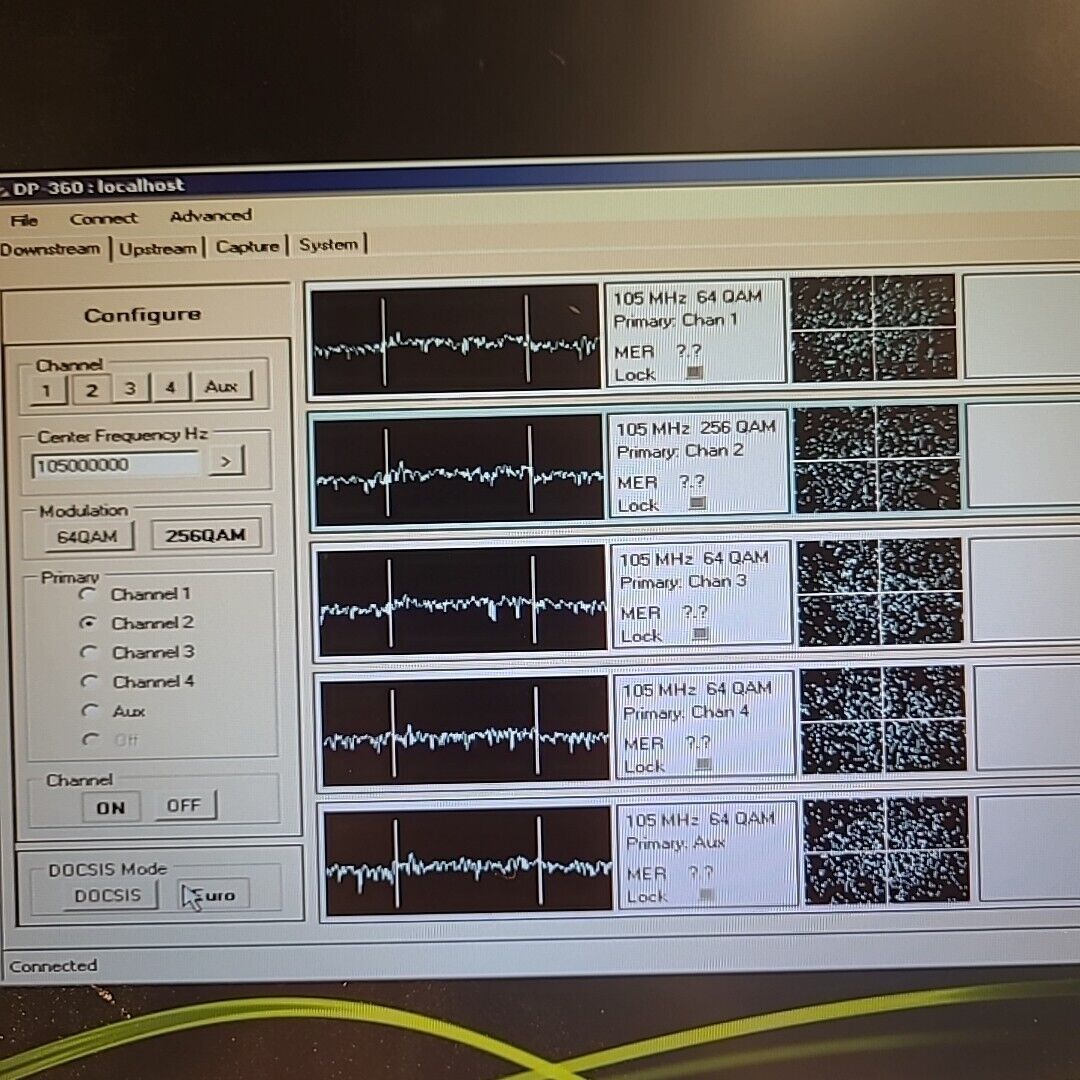The height and width of the screenshot is (1080, 1080).
Task: Click the 'Primary: Chan 3' info text
Action: click(x=683, y=582)
